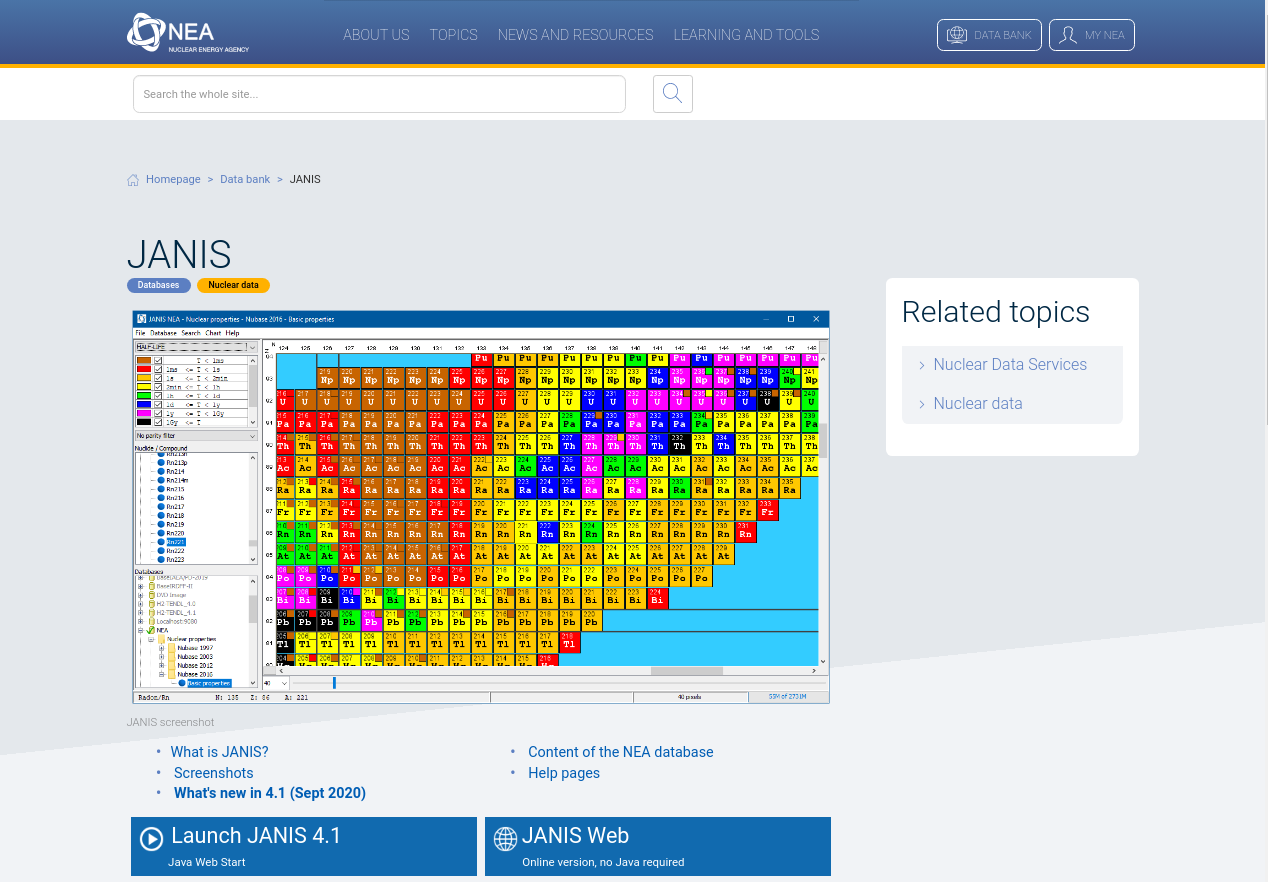Go to DATA BANK via globe button
Image resolution: width=1268 pixels, height=882 pixels.
click(x=989, y=35)
